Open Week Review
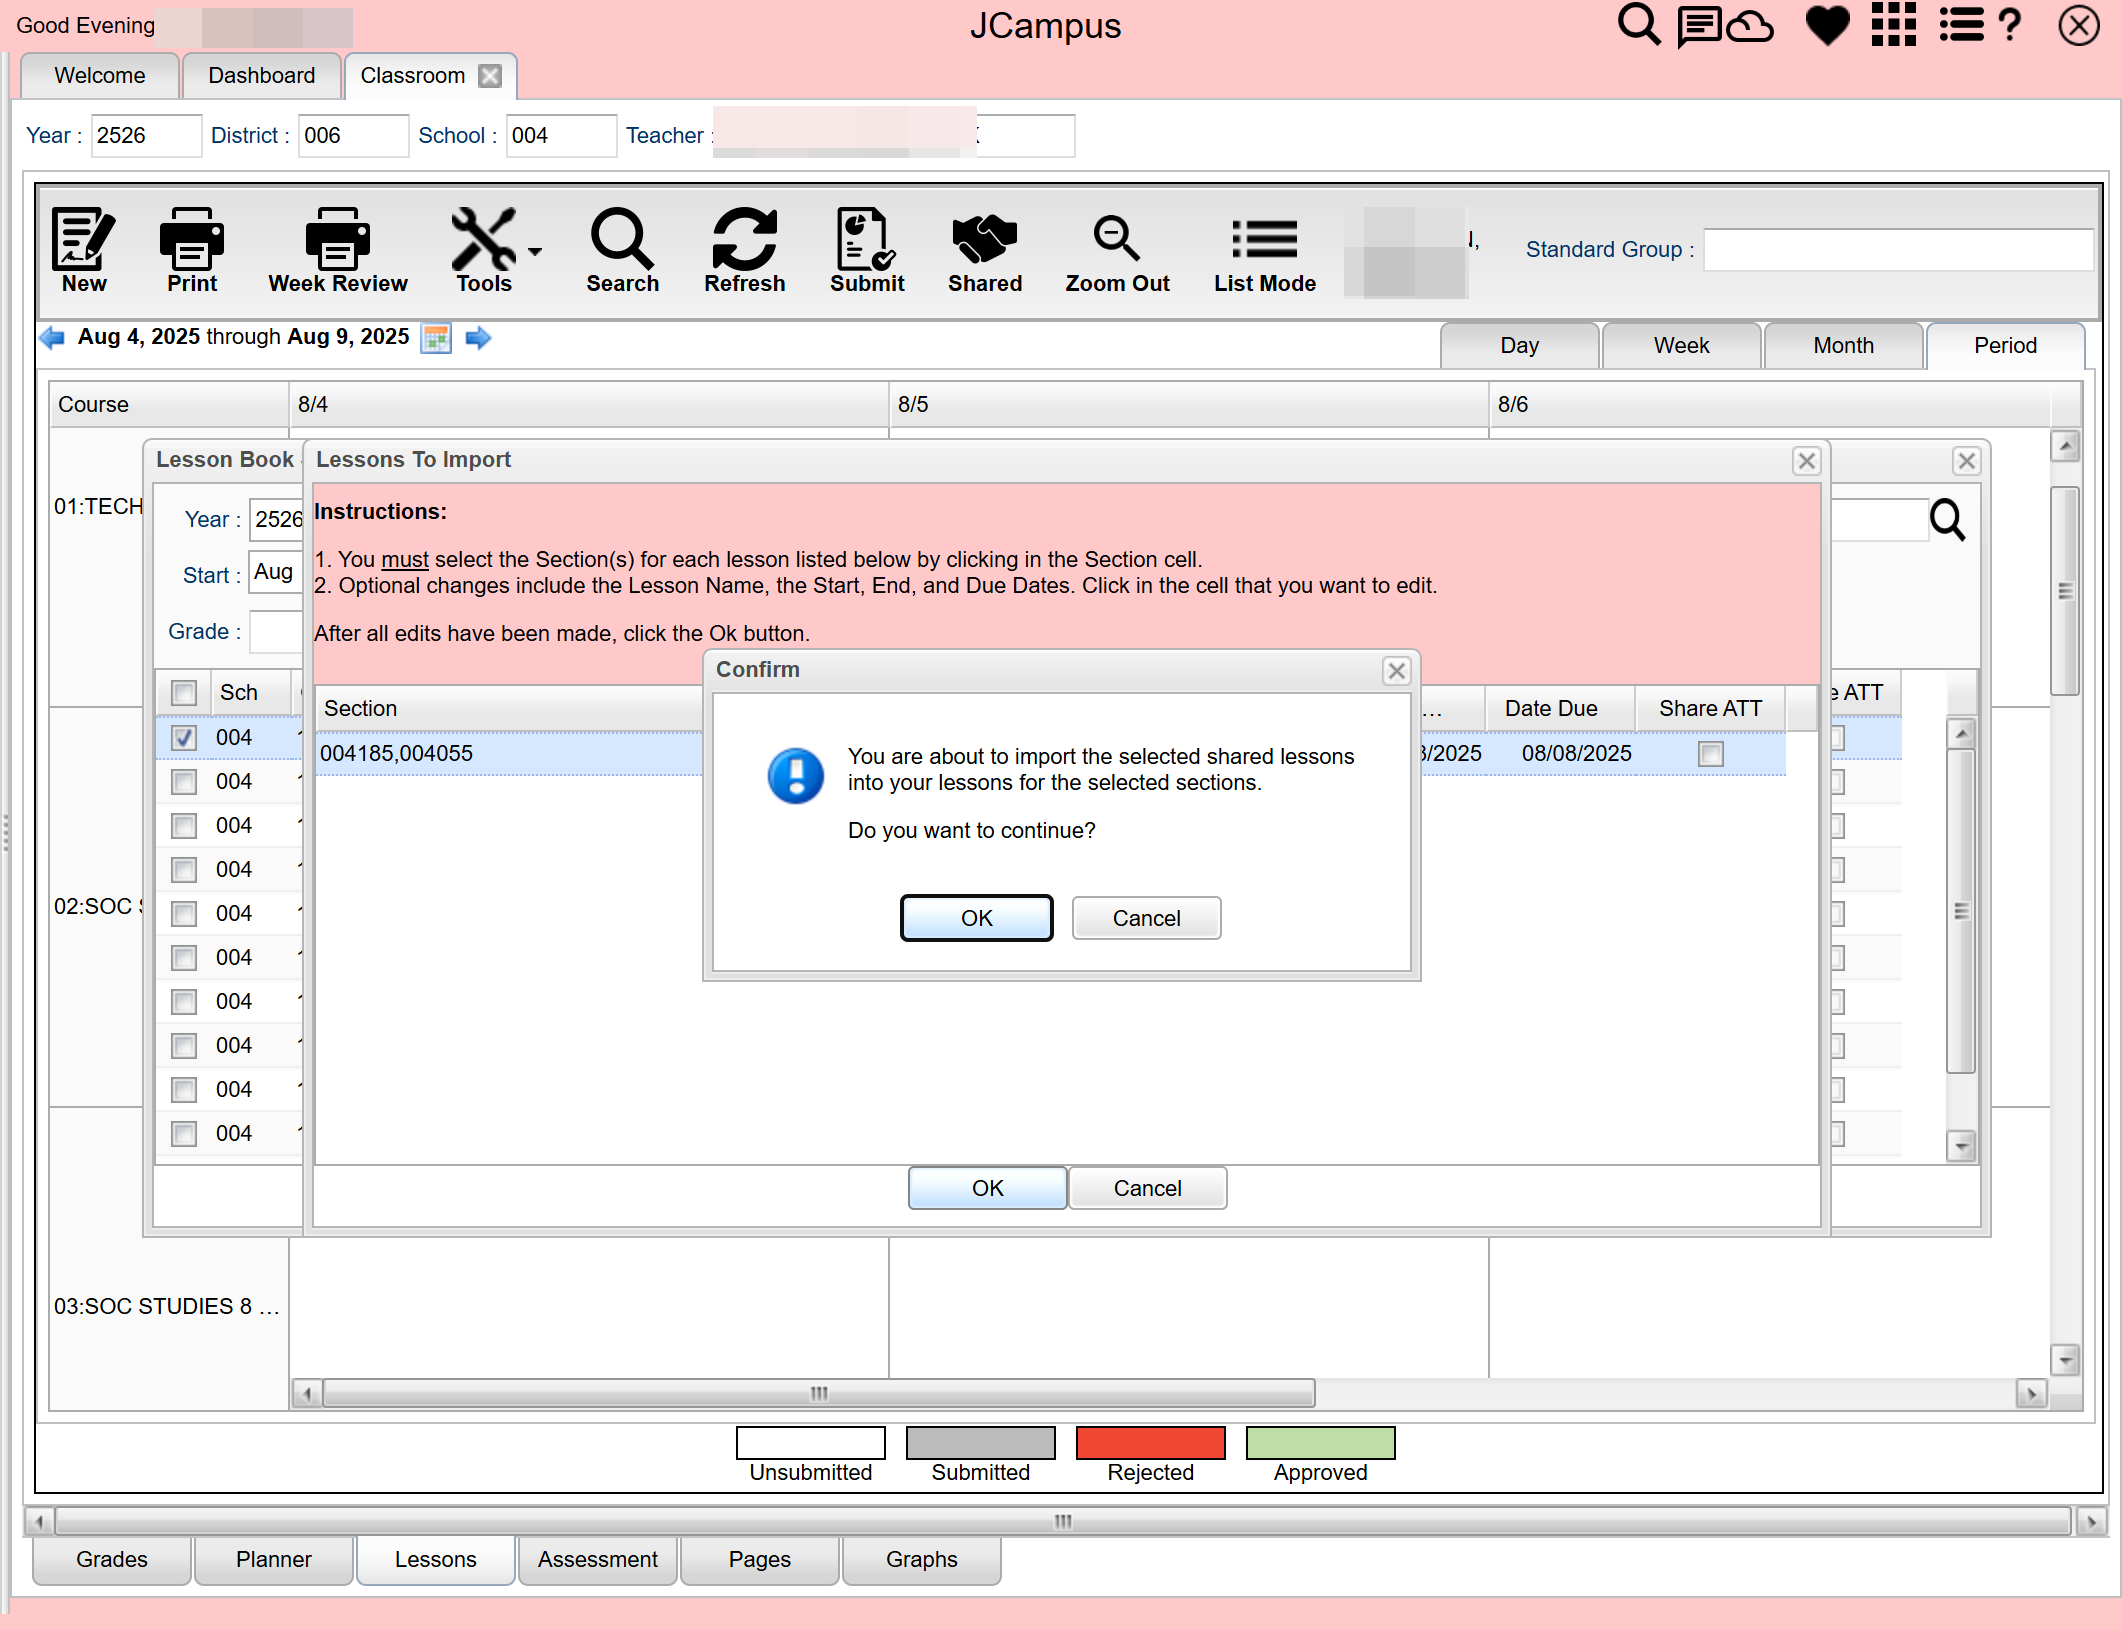 (x=338, y=250)
